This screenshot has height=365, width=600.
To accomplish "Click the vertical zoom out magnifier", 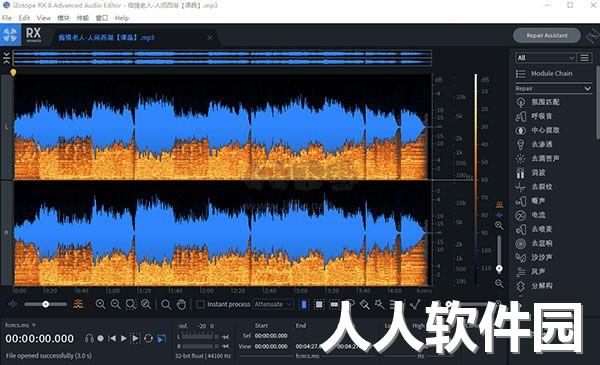I will [499, 283].
